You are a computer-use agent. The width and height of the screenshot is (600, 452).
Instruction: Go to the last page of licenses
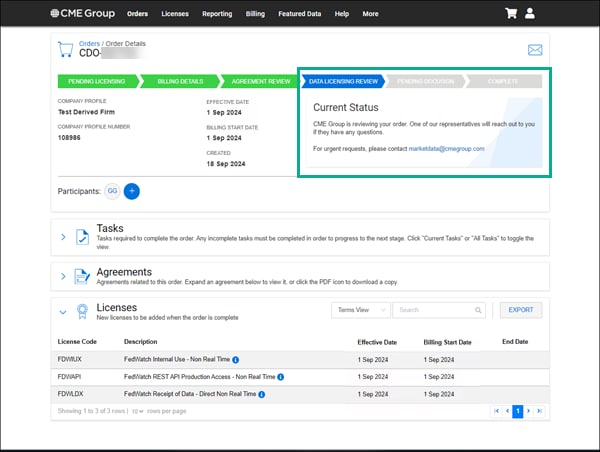(540, 411)
